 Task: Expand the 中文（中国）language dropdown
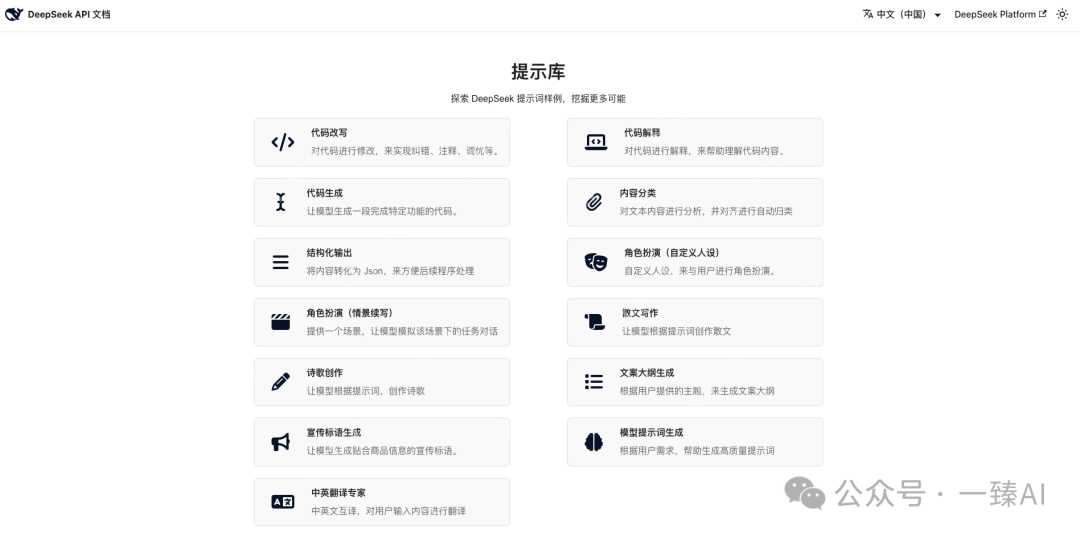pyautogui.click(x=902, y=14)
